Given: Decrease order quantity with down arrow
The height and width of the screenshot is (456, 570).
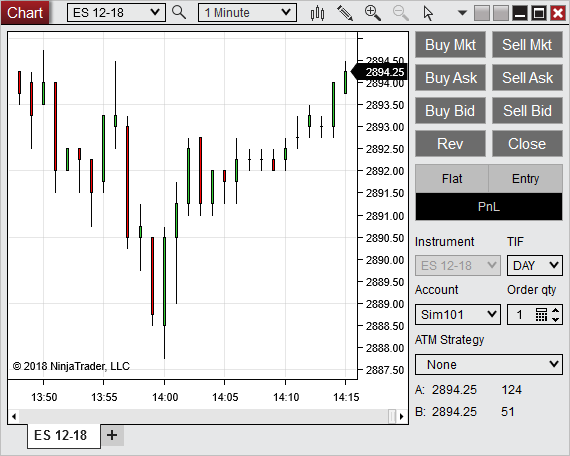Looking at the screenshot, I should 555,319.
